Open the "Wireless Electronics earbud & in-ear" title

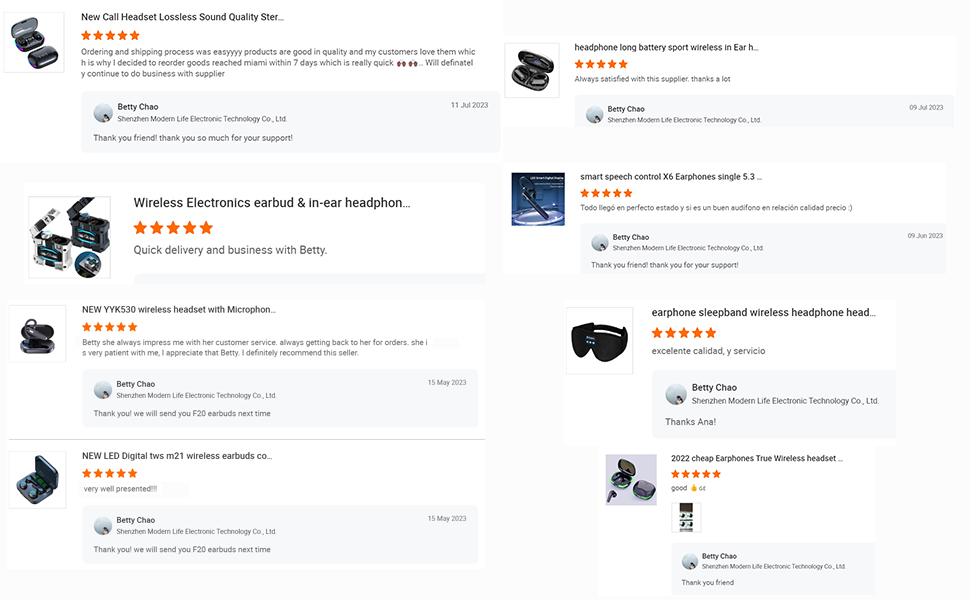[x=271, y=203]
